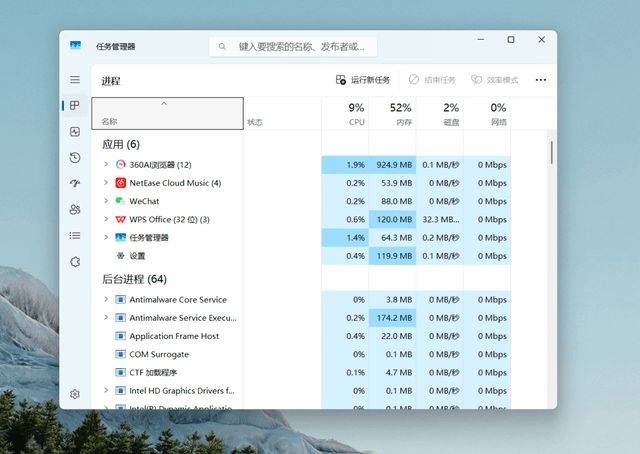Open the hamburger navigation menu

[75, 79]
